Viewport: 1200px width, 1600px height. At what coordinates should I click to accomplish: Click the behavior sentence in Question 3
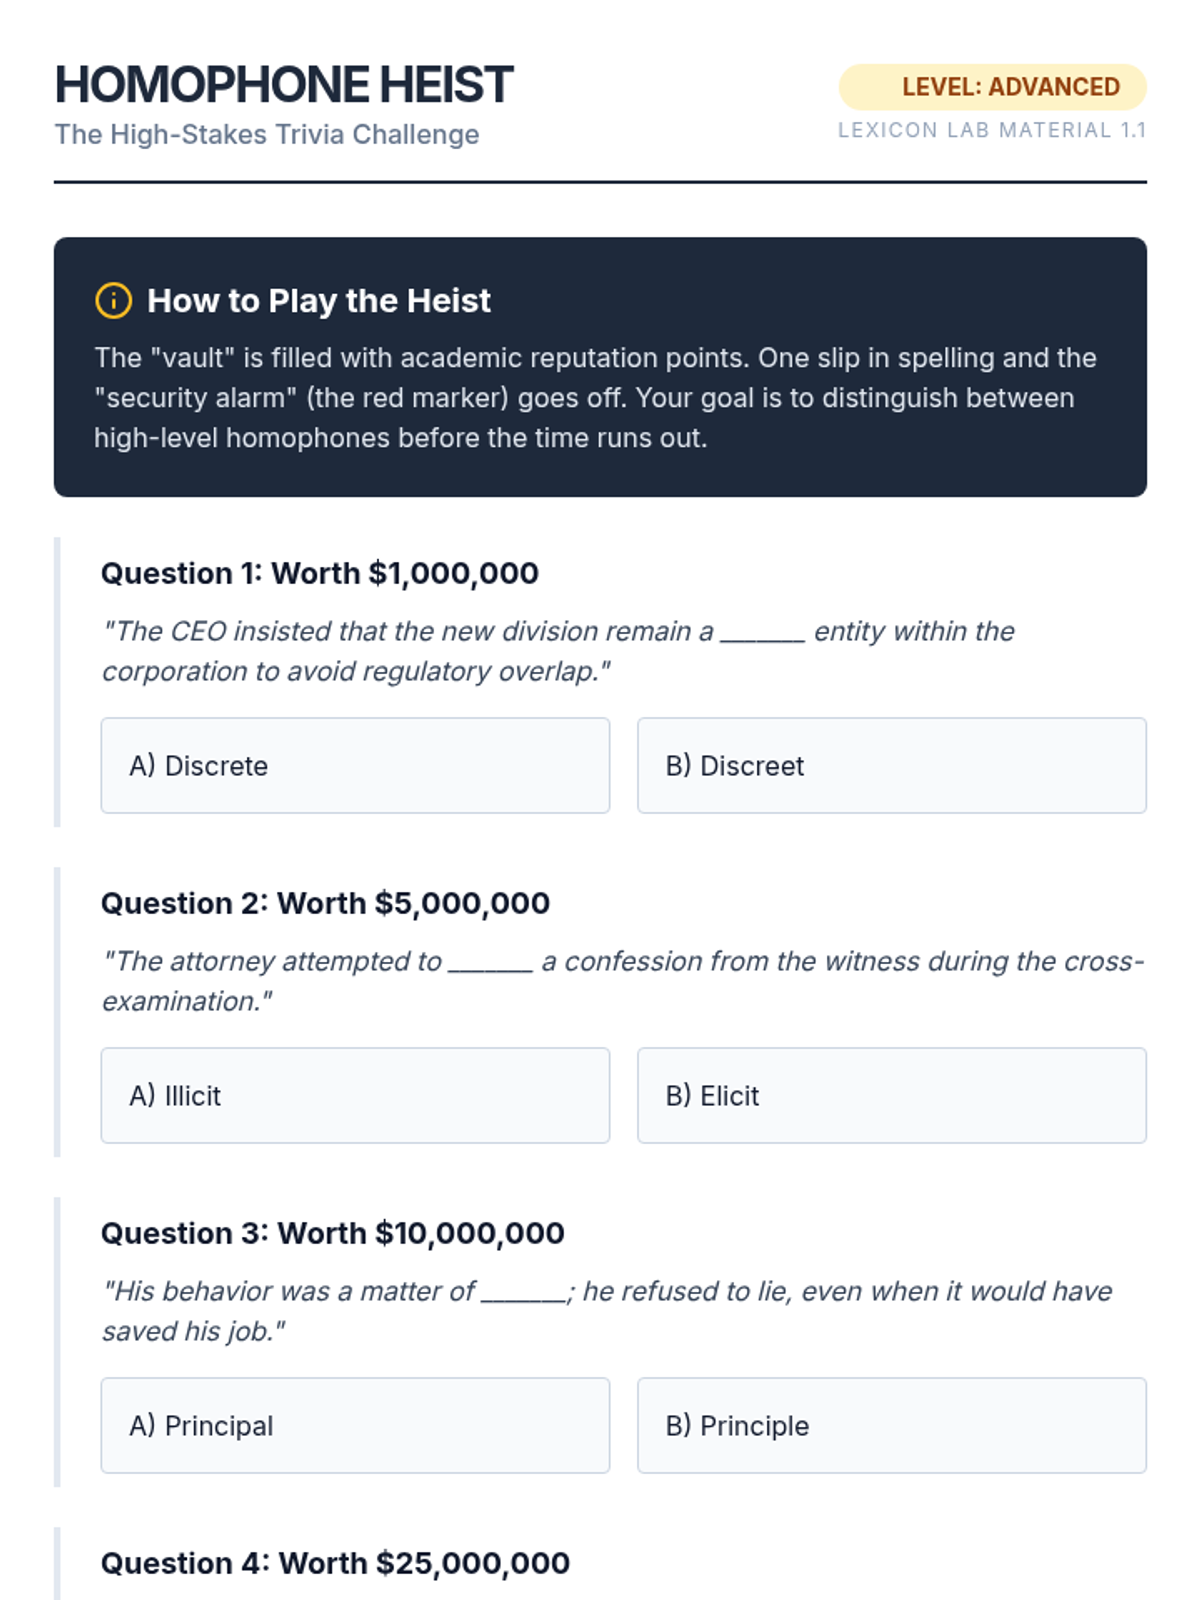(x=606, y=1311)
